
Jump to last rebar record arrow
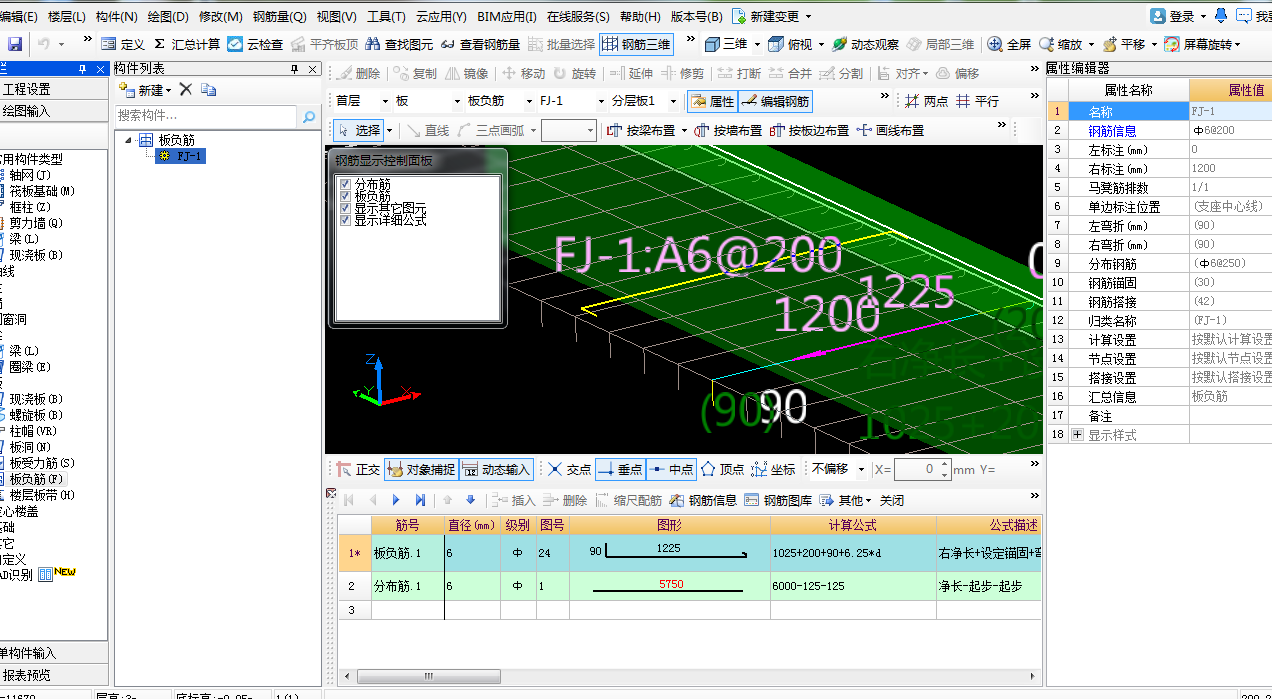coord(420,500)
